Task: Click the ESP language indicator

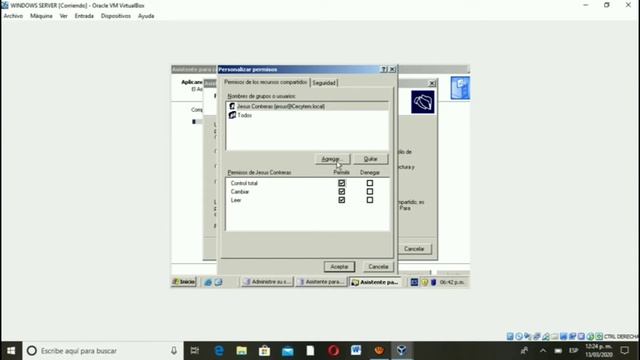Action: pos(573,351)
